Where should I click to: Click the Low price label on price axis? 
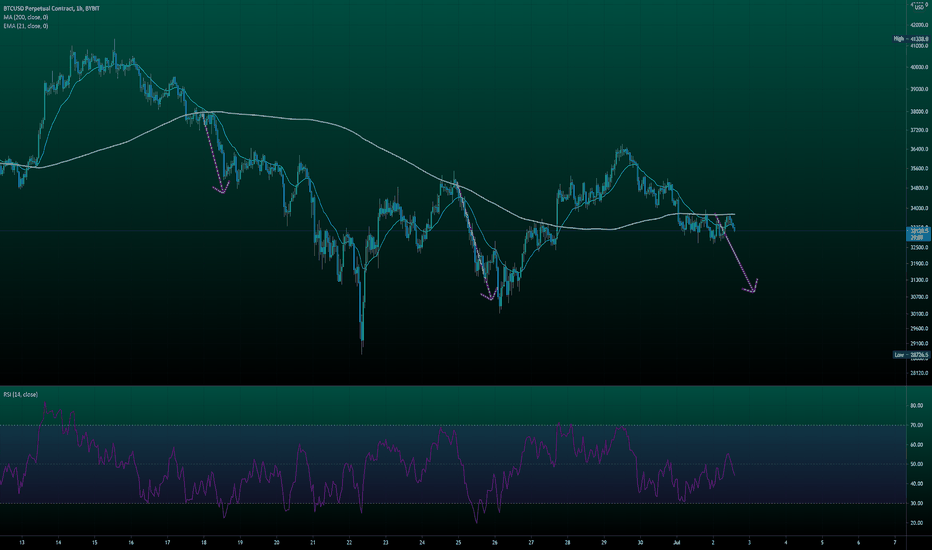911,355
